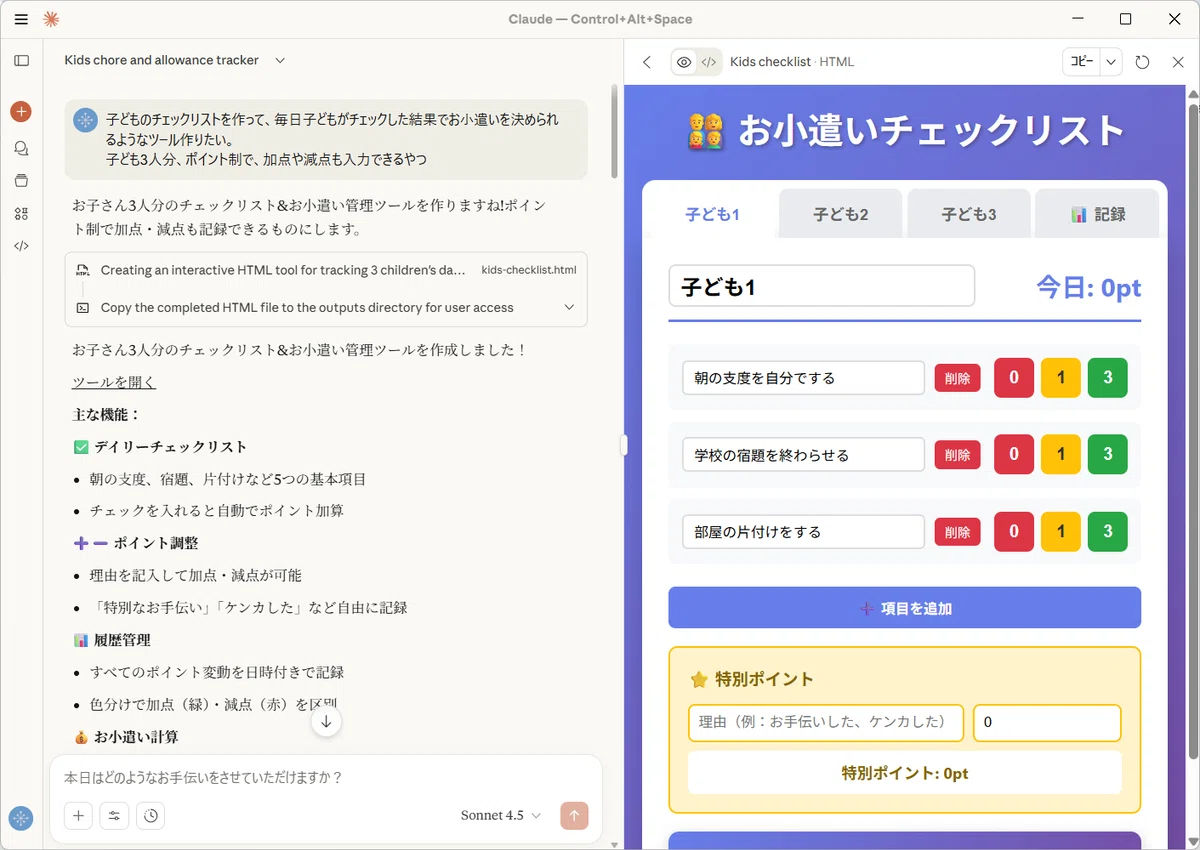Open the hamburger menu in the title bar

[21, 19]
